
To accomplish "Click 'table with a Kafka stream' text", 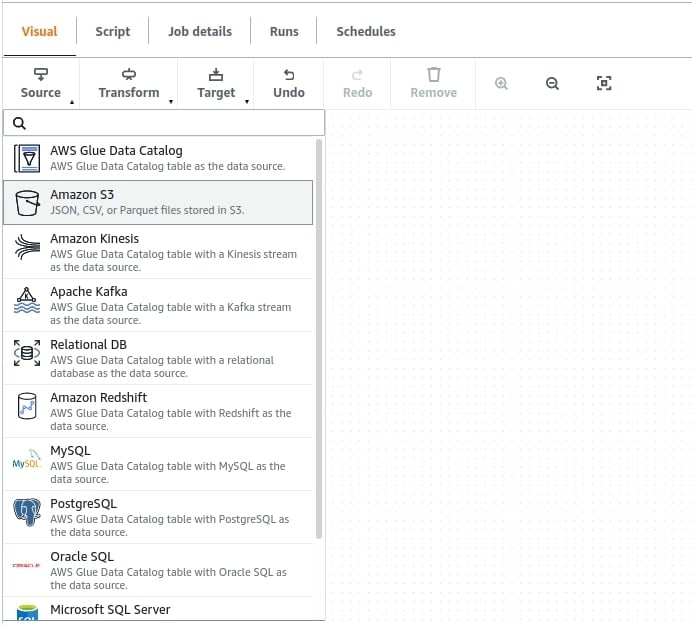I will coord(229,307).
